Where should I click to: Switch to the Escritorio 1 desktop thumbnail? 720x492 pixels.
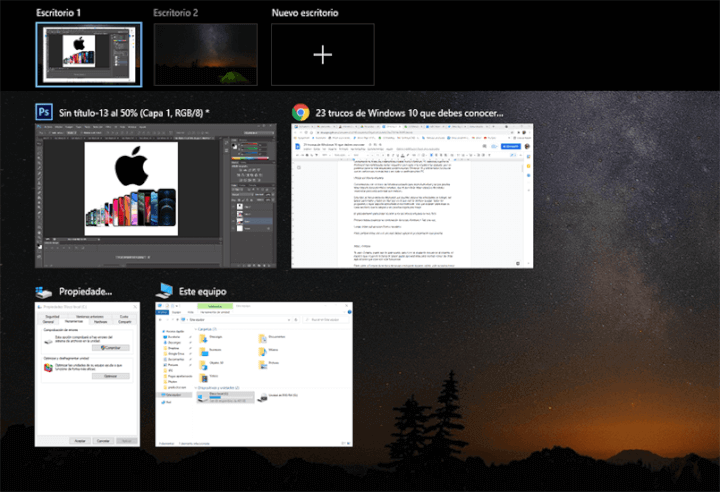point(89,55)
